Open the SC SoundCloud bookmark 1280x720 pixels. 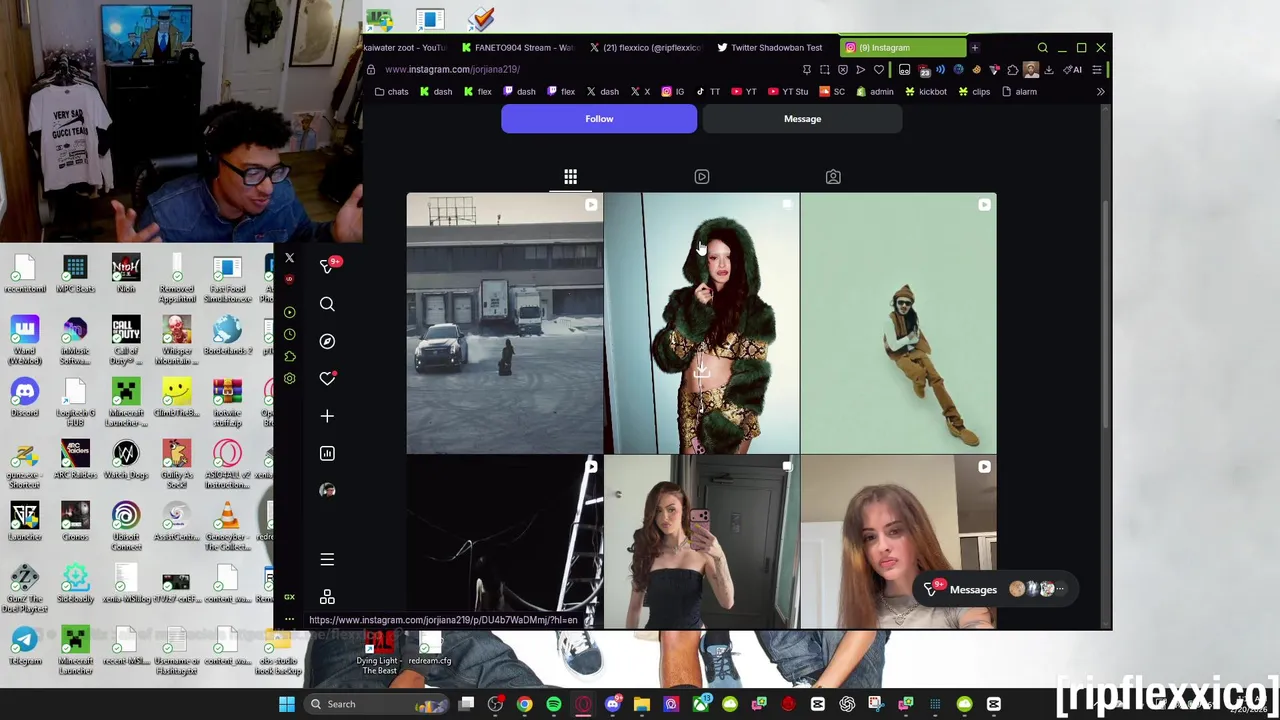tap(832, 92)
